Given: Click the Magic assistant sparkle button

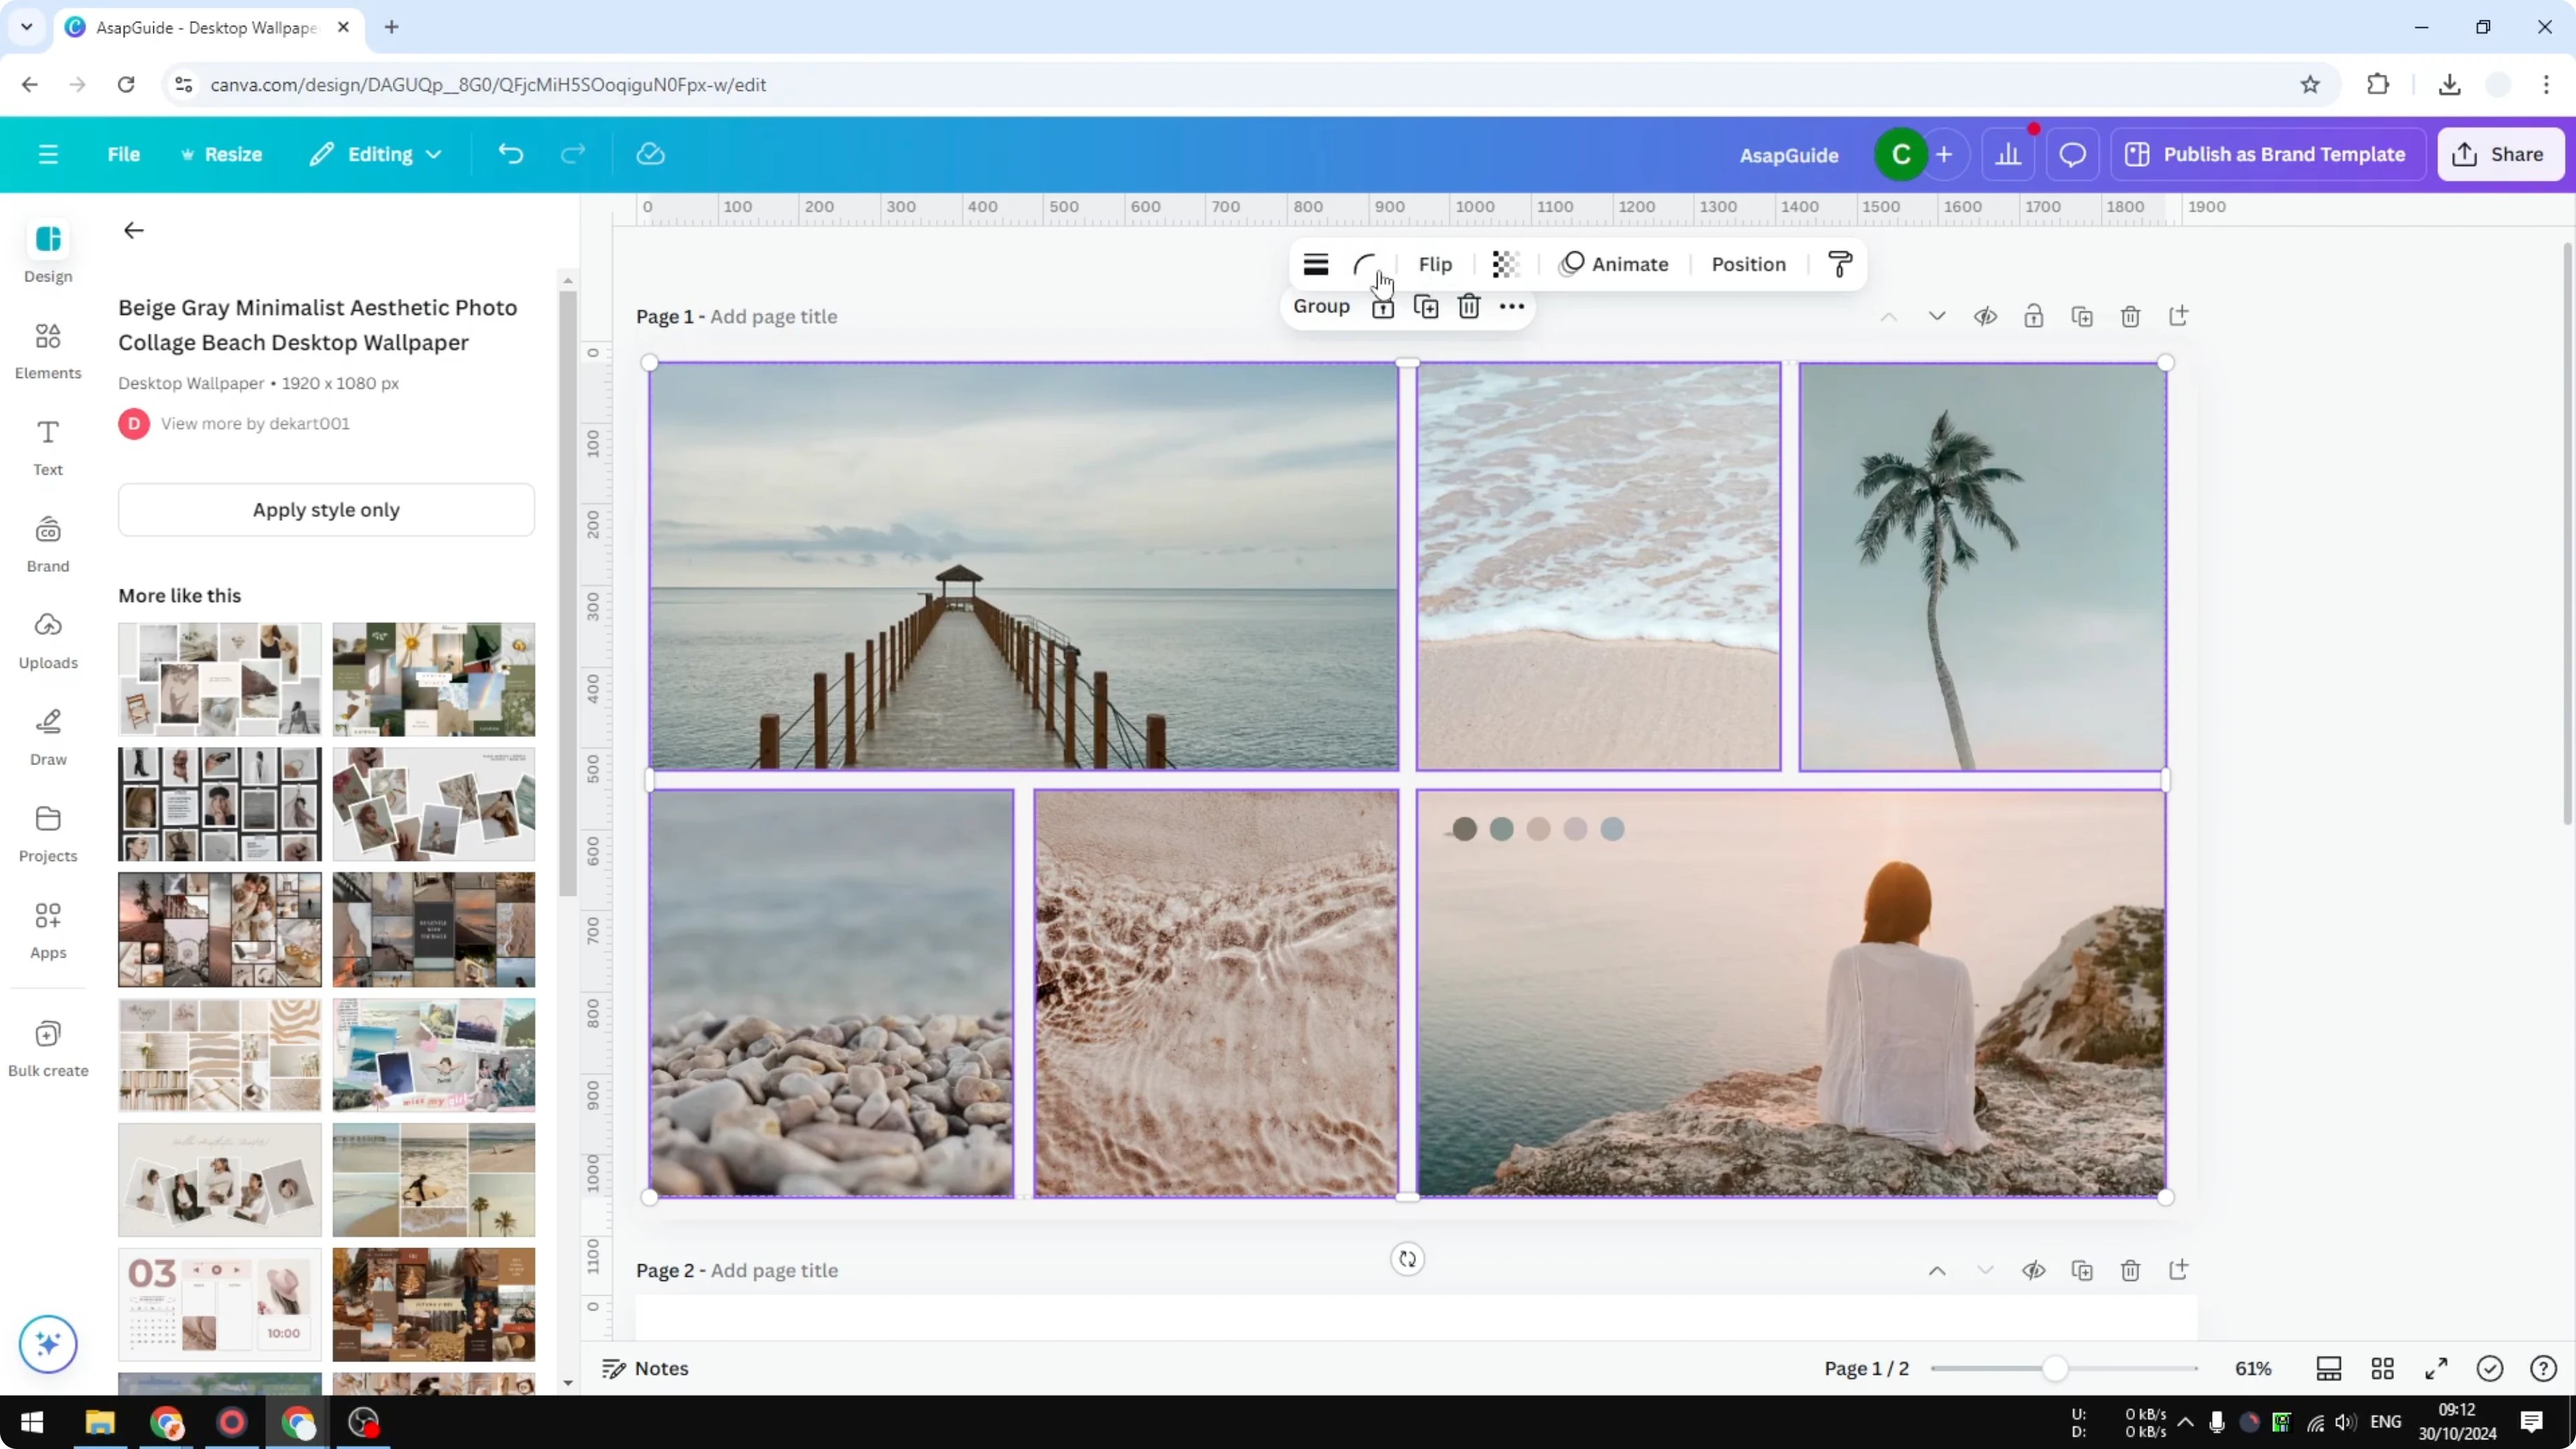Looking at the screenshot, I should (x=47, y=1344).
